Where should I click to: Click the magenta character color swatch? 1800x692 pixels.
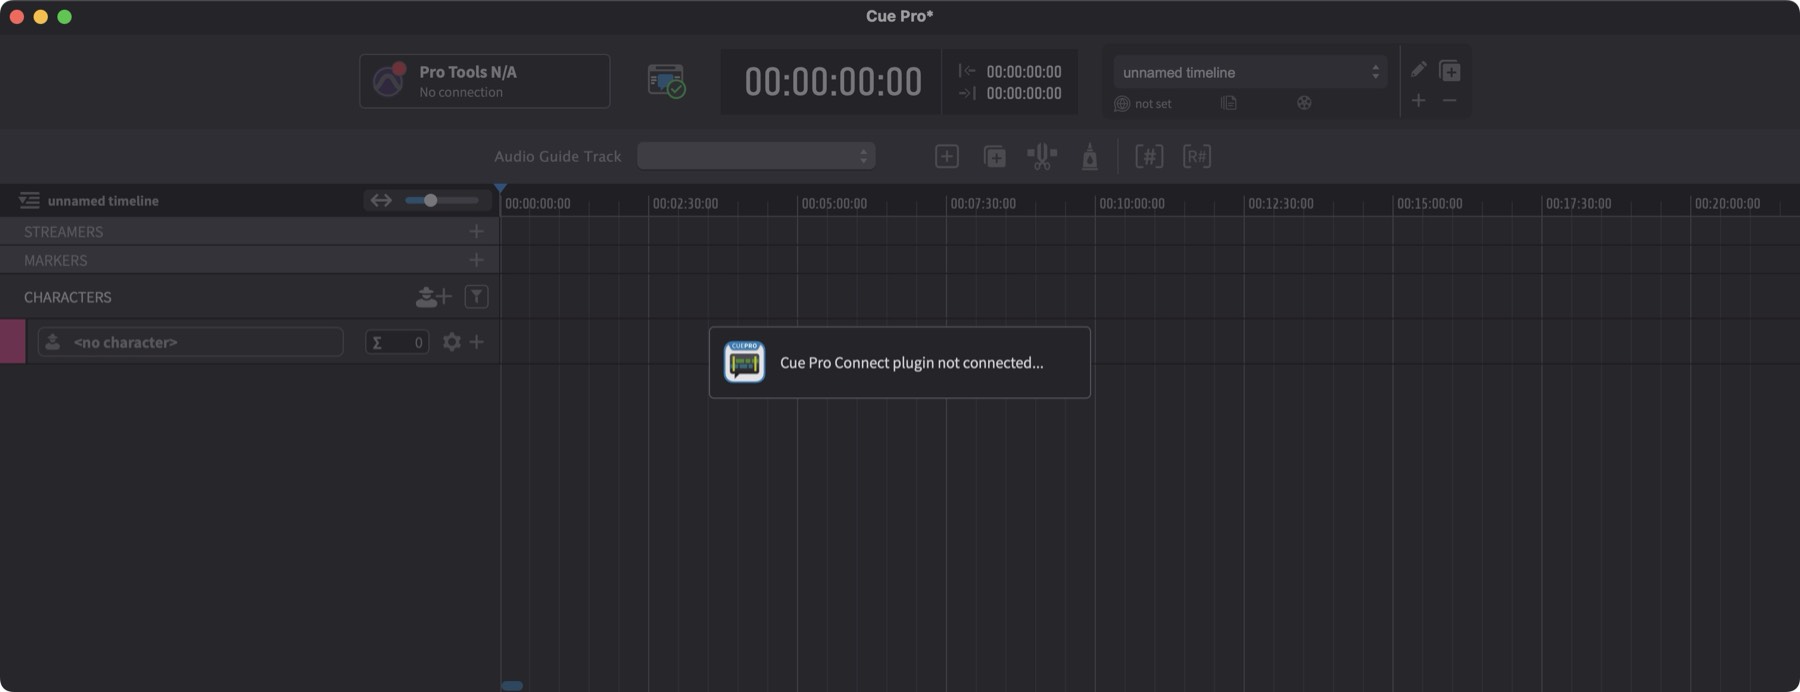pyautogui.click(x=12, y=342)
